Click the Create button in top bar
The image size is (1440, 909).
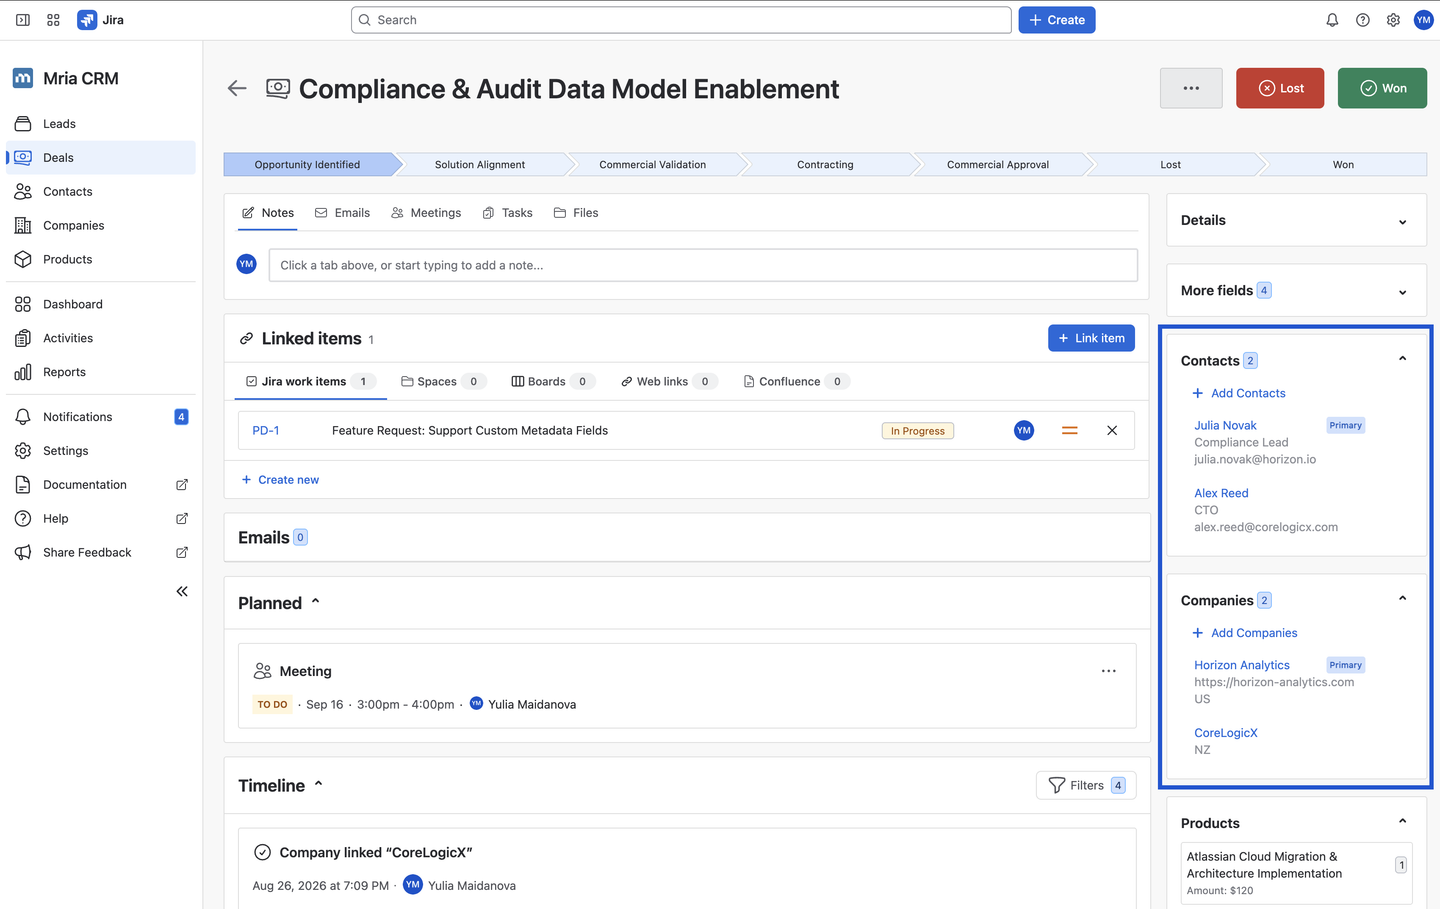(1057, 20)
